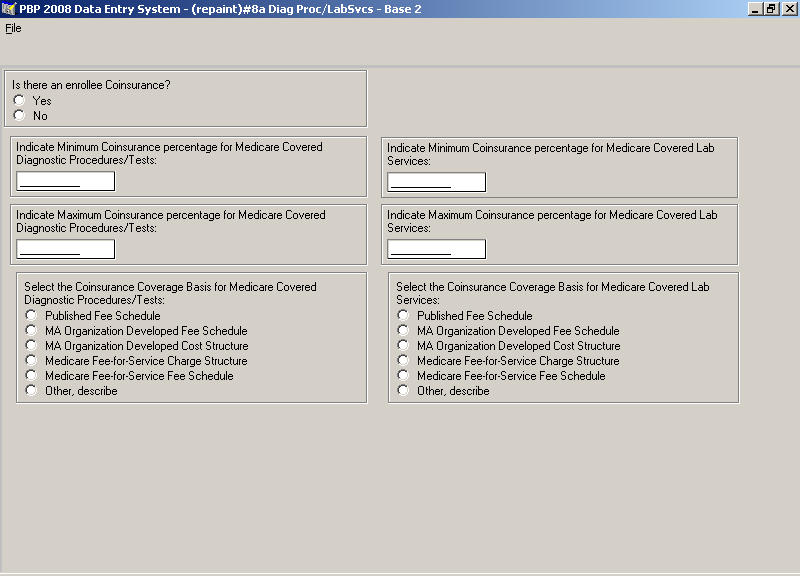Select Medicare Fee-for-Service Charge Structure for Lab Services

[x=403, y=360]
